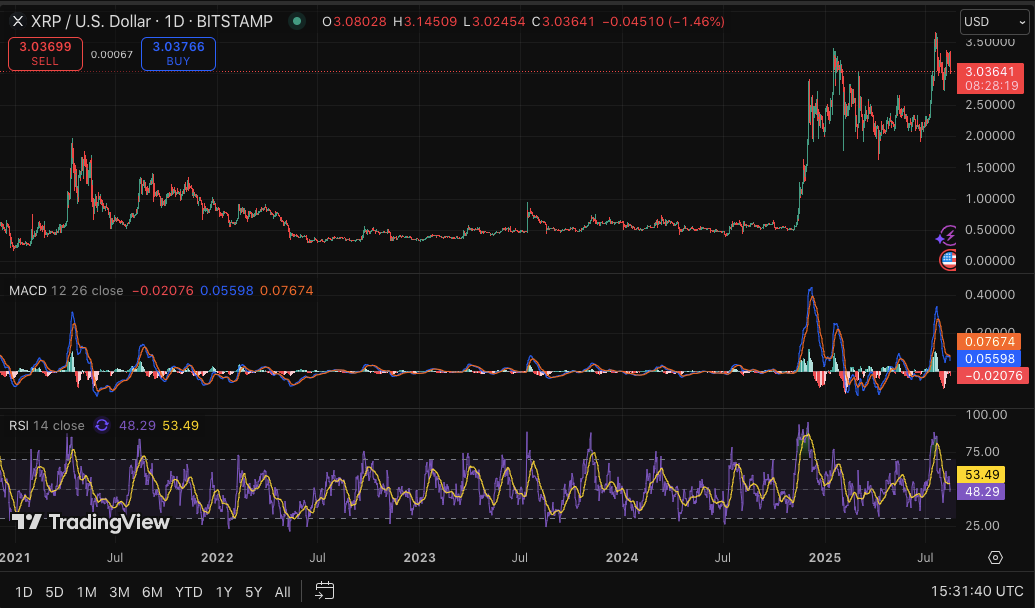Click the purple lightning event marker
Screen dimensions: 1035x608
coord(946,236)
